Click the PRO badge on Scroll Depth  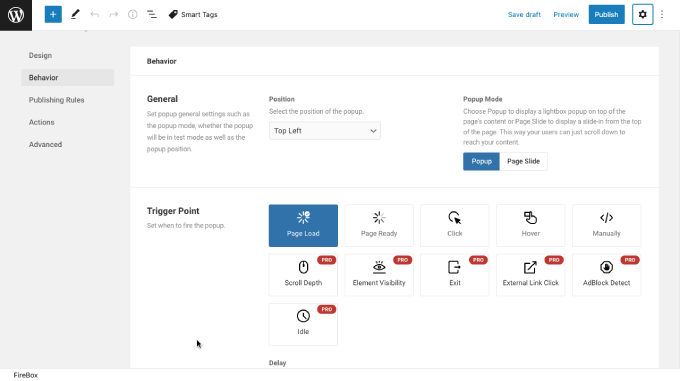click(x=327, y=260)
